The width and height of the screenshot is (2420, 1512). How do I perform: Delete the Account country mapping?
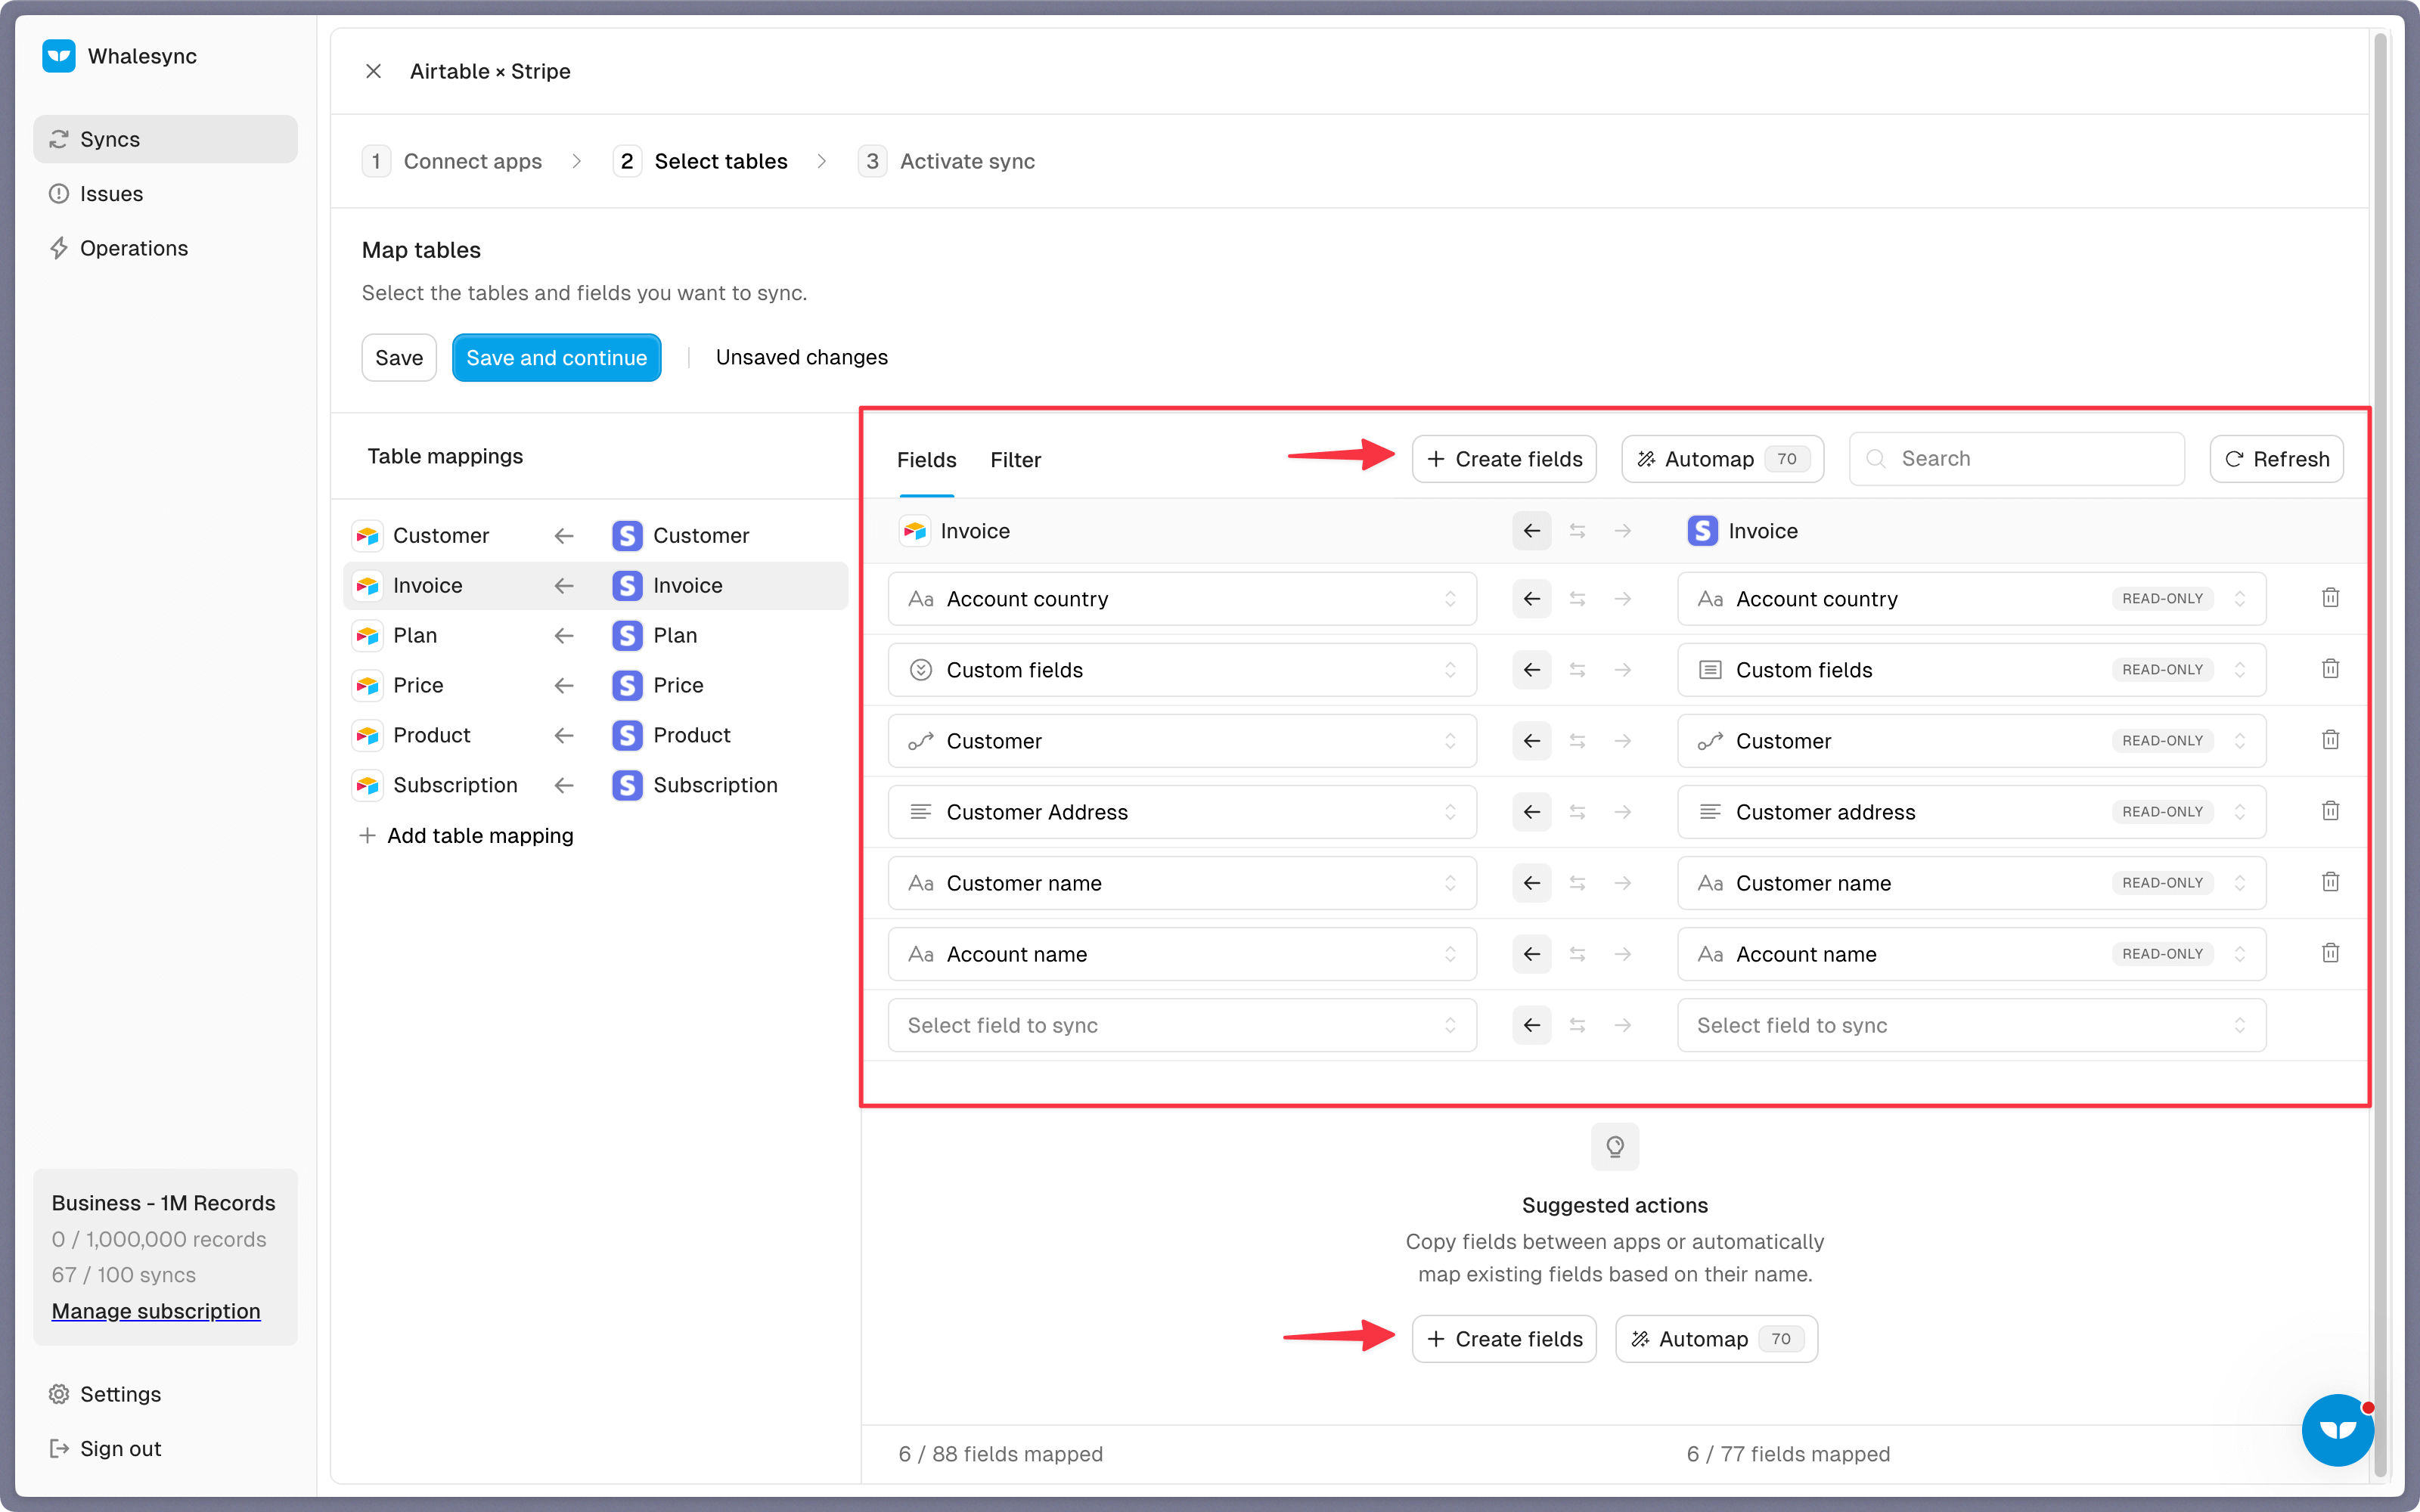coord(2330,598)
